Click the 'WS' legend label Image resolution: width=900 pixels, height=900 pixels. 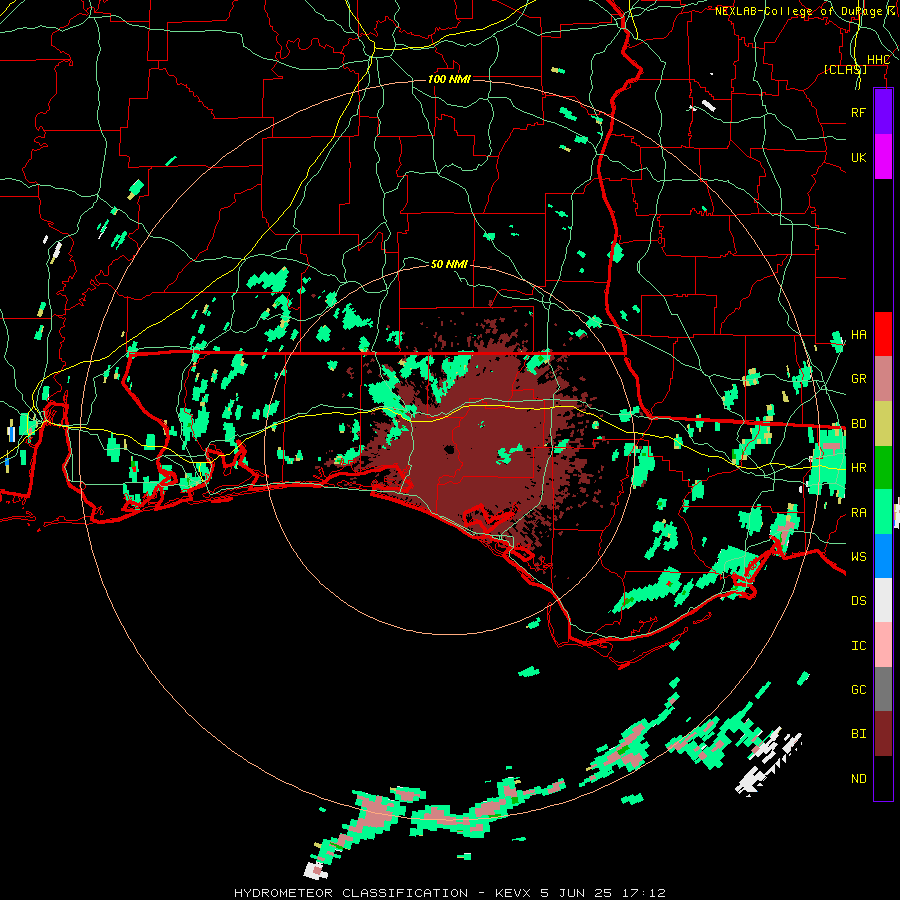pos(858,557)
